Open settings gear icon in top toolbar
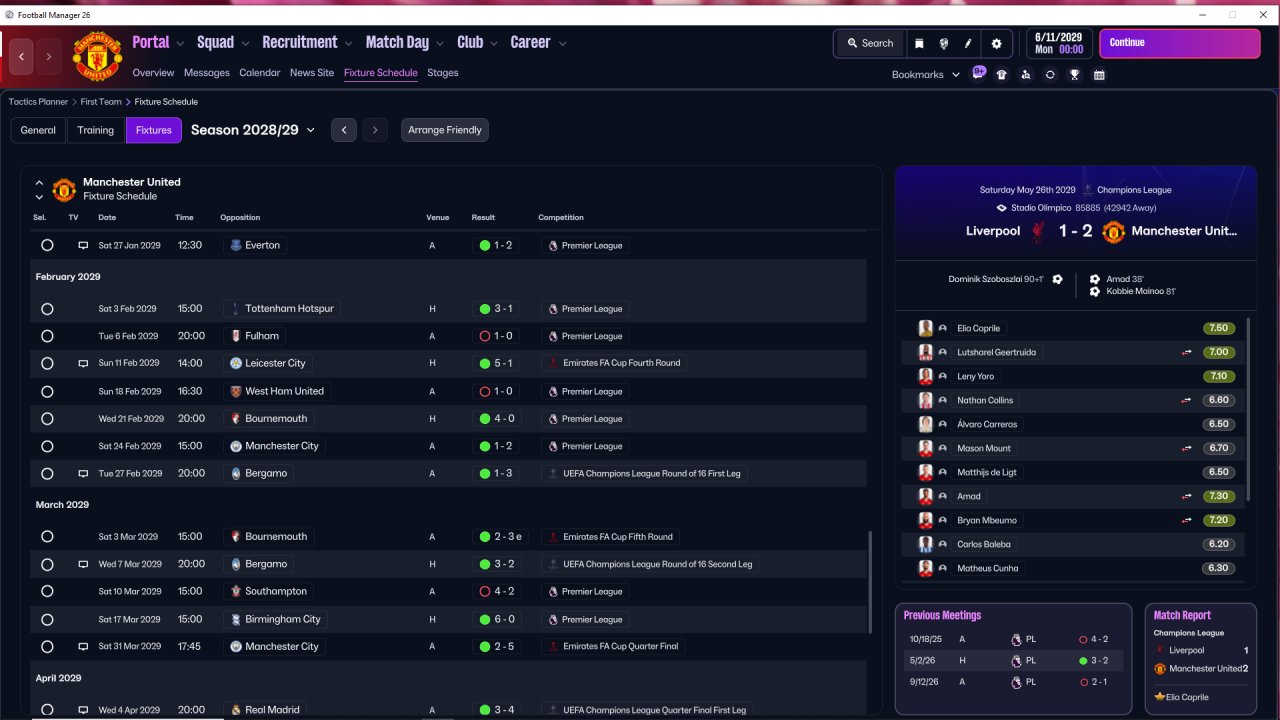 pos(996,43)
